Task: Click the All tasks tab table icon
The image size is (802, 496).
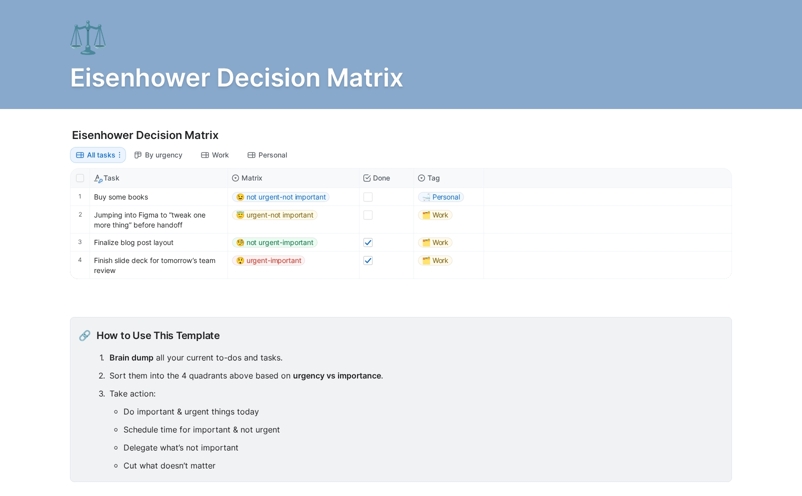Action: coord(80,155)
